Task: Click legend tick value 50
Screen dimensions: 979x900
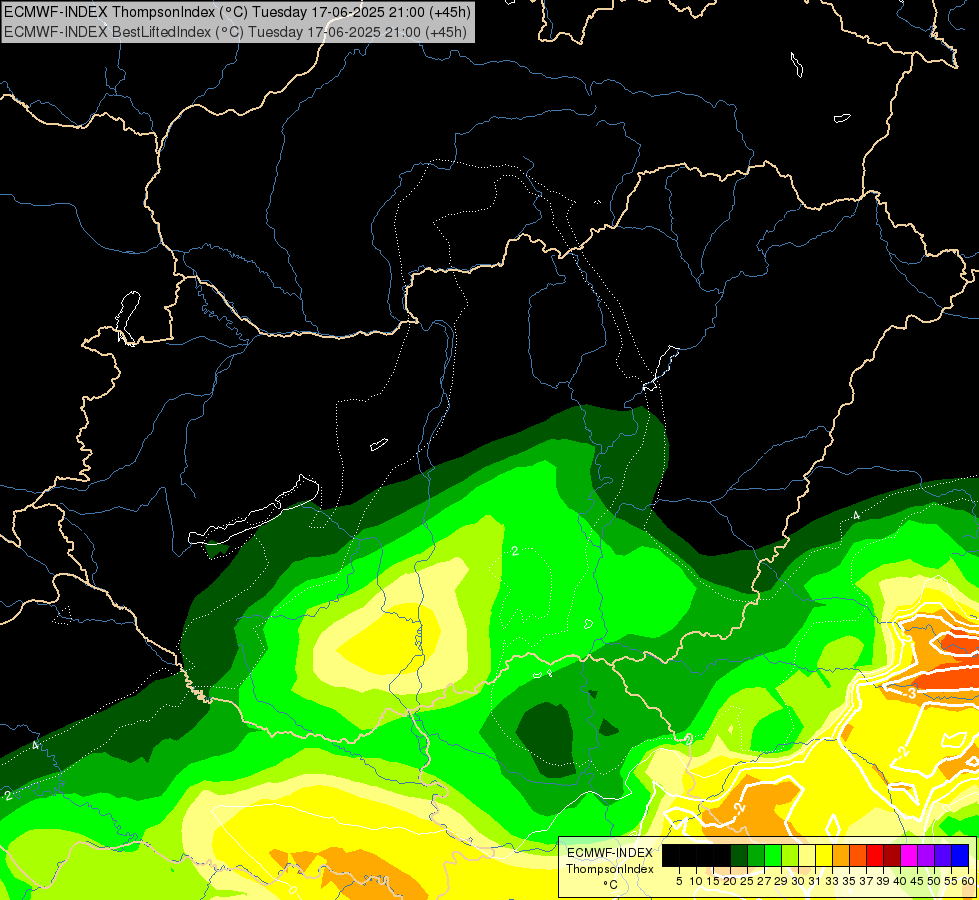Action: coord(934,881)
